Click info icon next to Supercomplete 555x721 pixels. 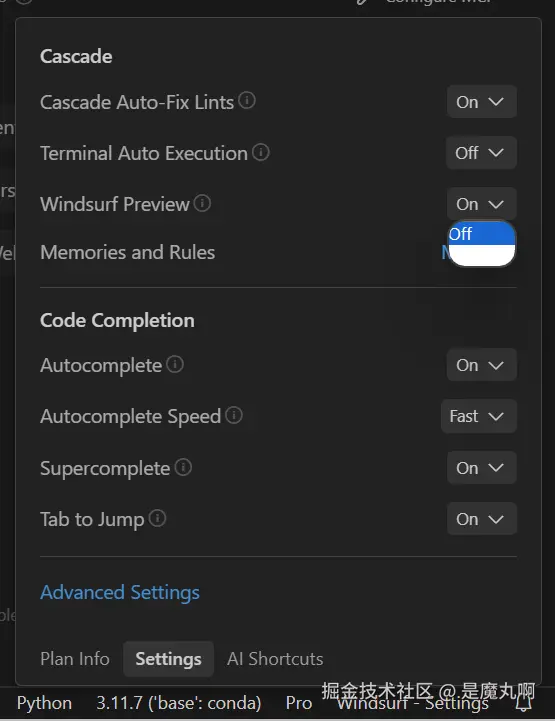pyautogui.click(x=183, y=467)
